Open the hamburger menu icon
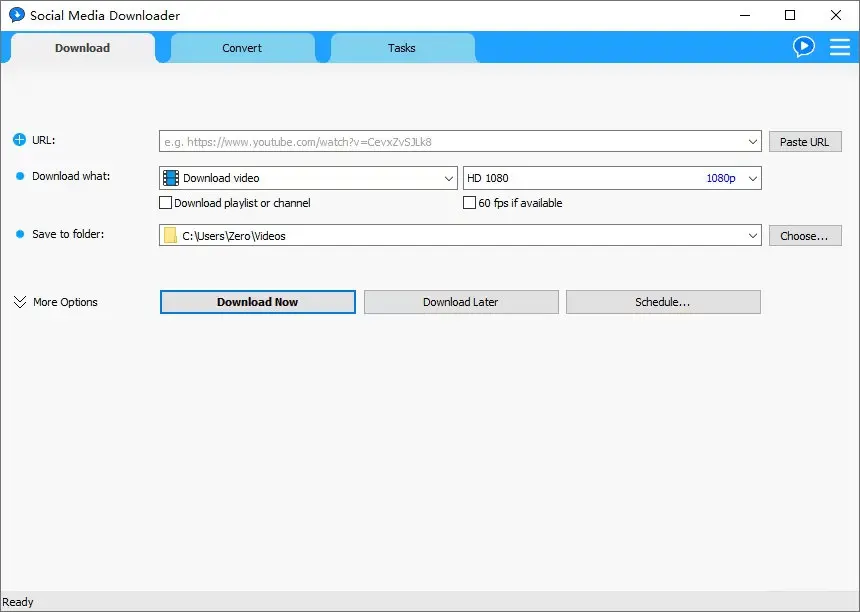Image resolution: width=860 pixels, height=612 pixels. click(840, 47)
